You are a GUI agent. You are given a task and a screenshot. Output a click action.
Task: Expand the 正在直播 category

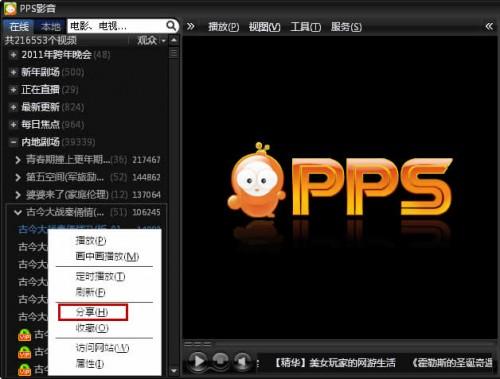[13, 90]
